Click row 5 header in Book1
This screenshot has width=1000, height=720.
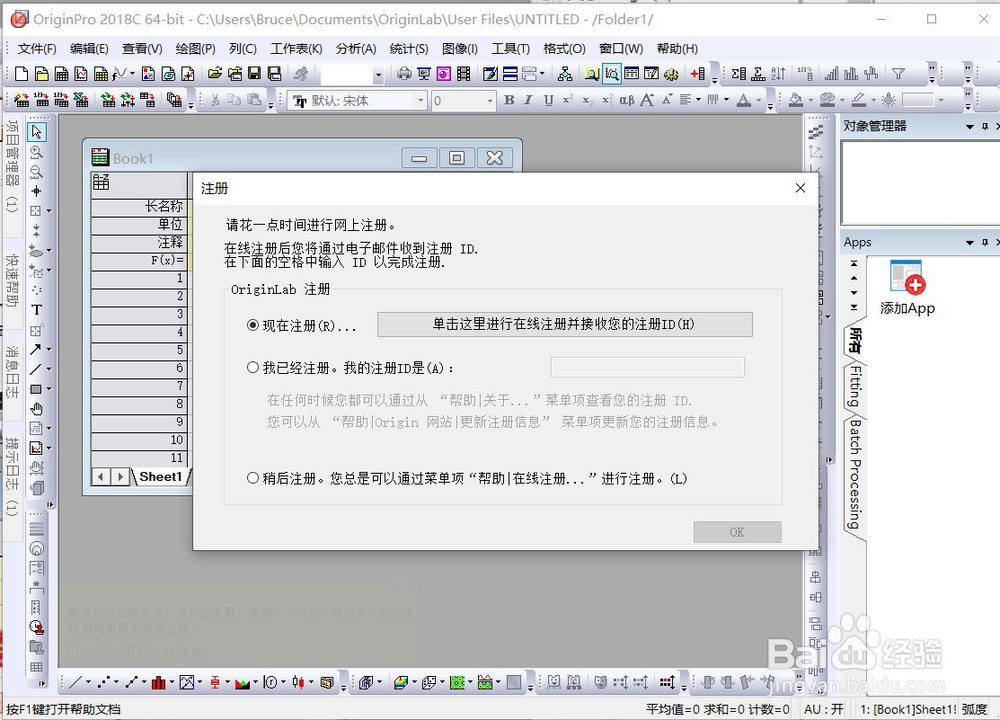tap(139, 349)
